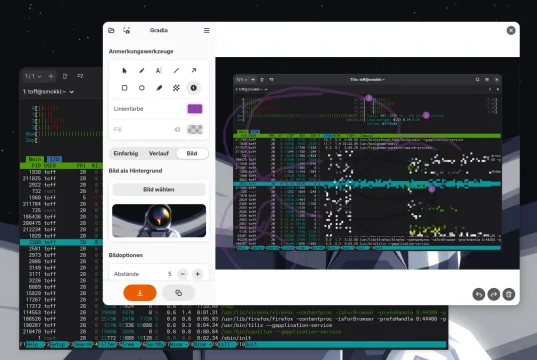Switch background to Verlauf
Viewport: 537px width, 360px height.
[159, 153]
